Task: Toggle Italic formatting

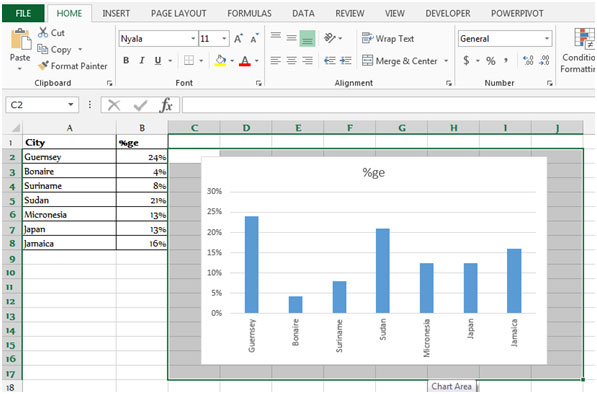Action: 142,61
